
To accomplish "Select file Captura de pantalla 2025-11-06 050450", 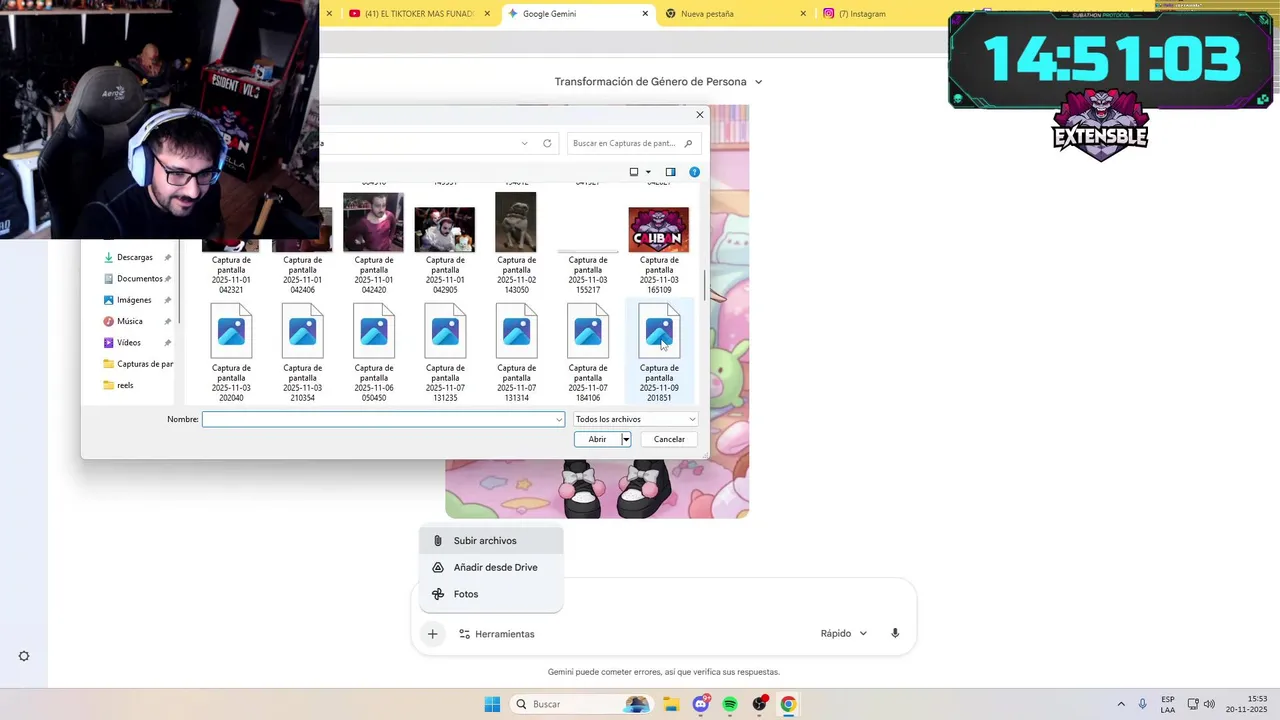I will 374,352.
